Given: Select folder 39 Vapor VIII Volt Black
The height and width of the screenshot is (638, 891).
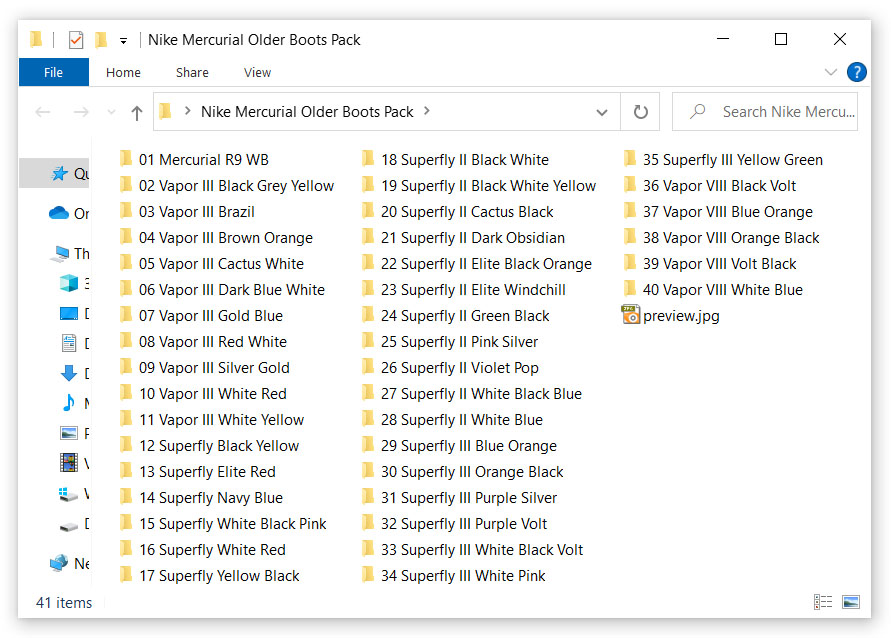Looking at the screenshot, I should (x=710, y=264).
